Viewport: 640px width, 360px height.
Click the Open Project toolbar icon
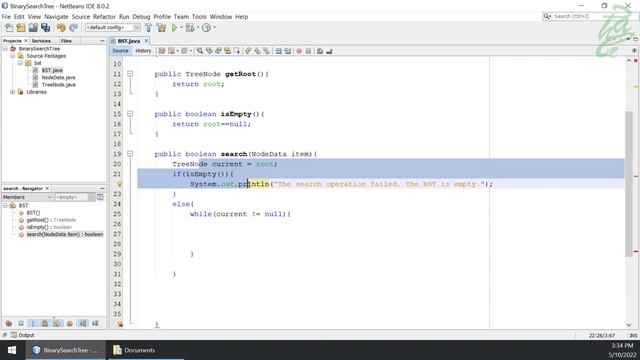coord(33,28)
